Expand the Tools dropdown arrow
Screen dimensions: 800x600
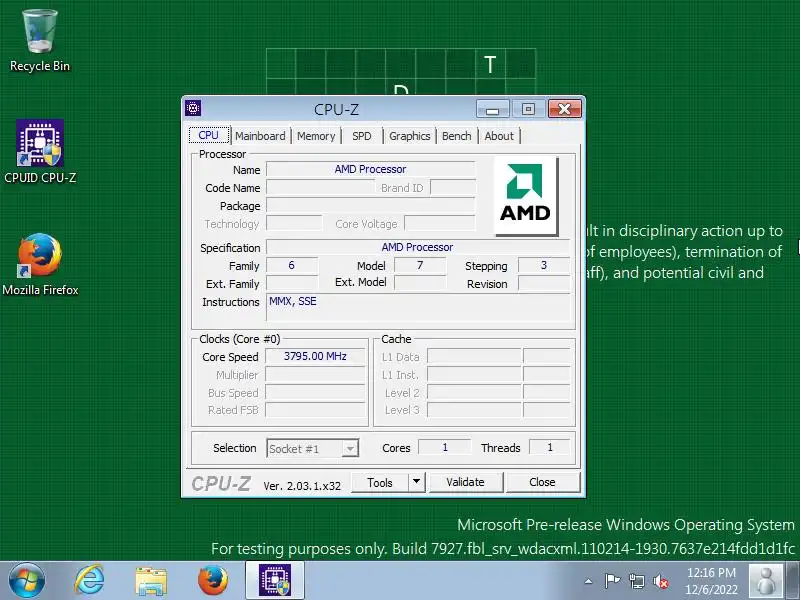click(417, 482)
